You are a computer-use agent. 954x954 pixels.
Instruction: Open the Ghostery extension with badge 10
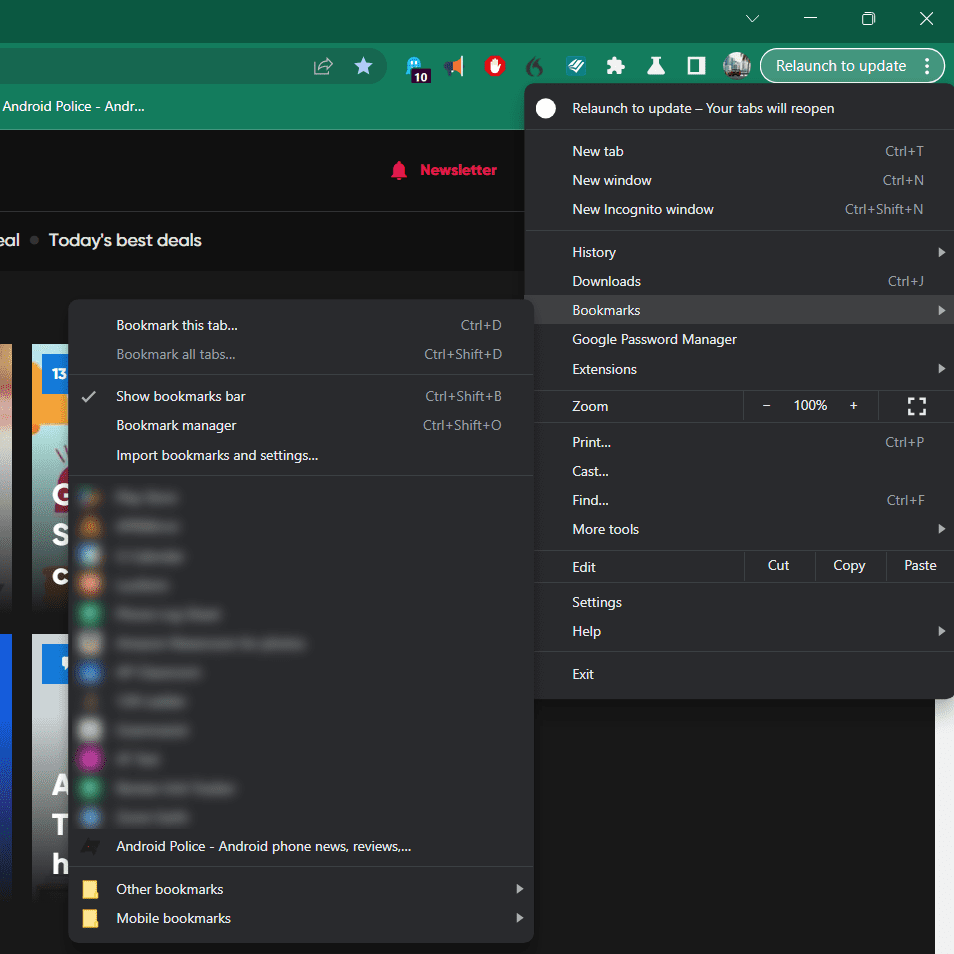(x=417, y=65)
